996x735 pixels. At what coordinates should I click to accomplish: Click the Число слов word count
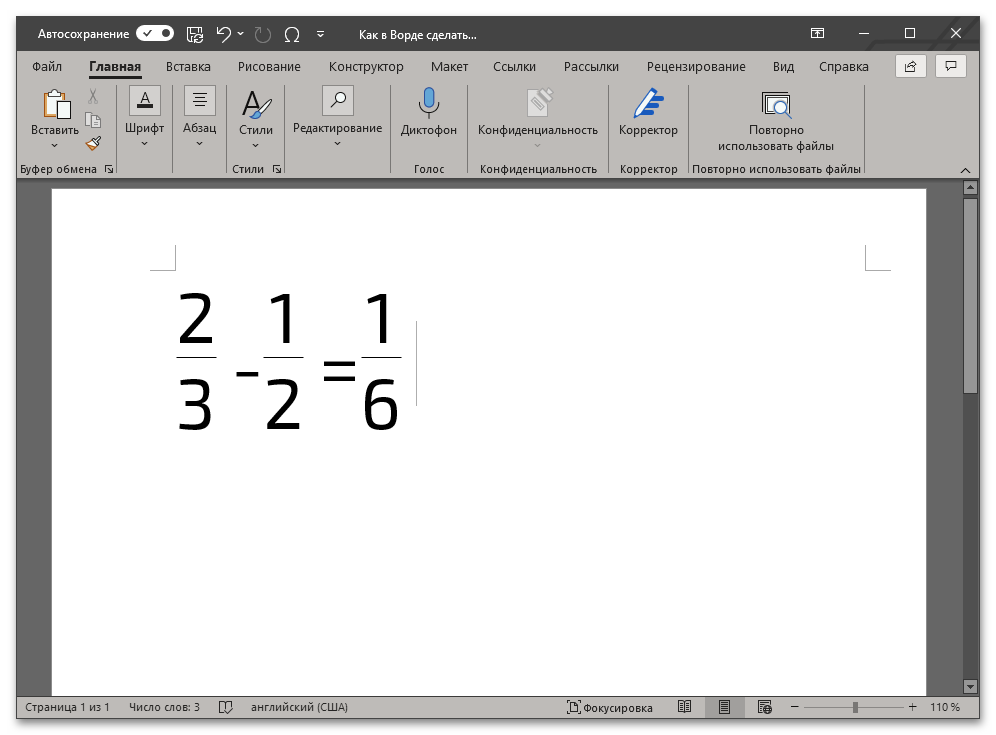tap(164, 707)
